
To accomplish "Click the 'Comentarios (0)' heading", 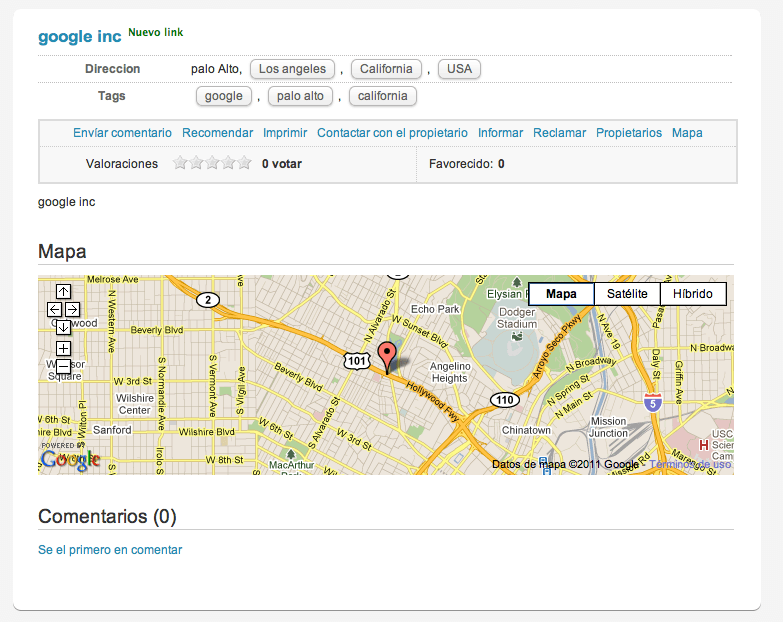I will coord(107,516).
